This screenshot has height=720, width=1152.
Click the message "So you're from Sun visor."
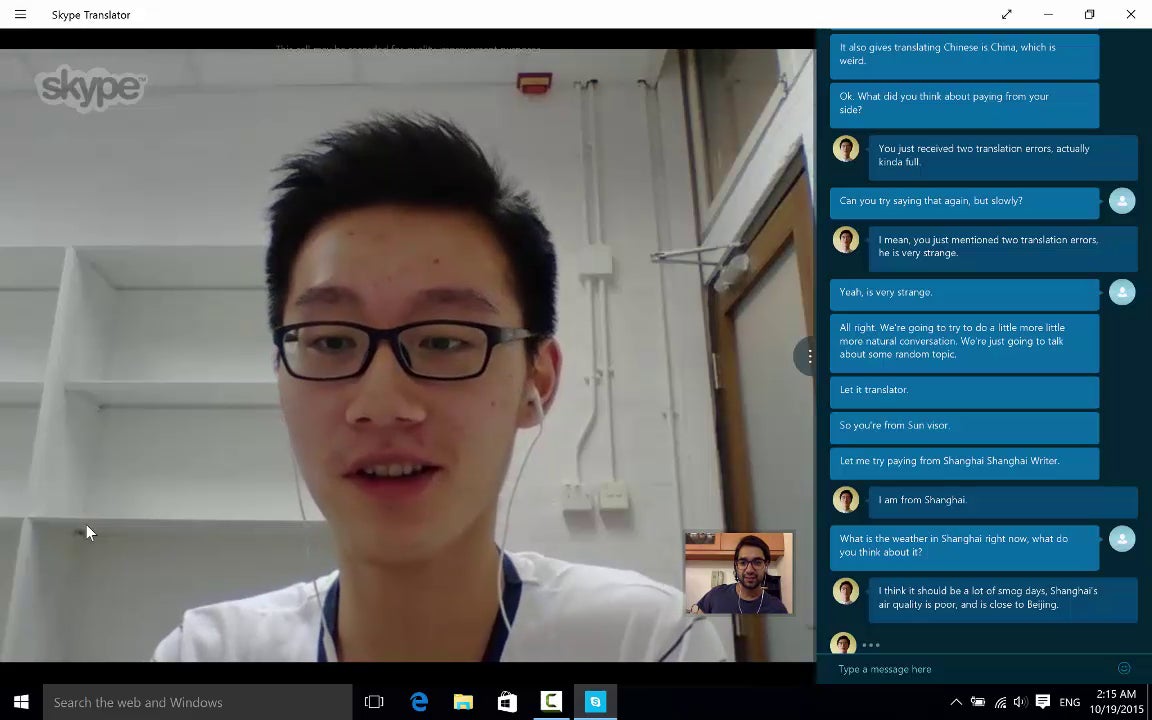[965, 426]
